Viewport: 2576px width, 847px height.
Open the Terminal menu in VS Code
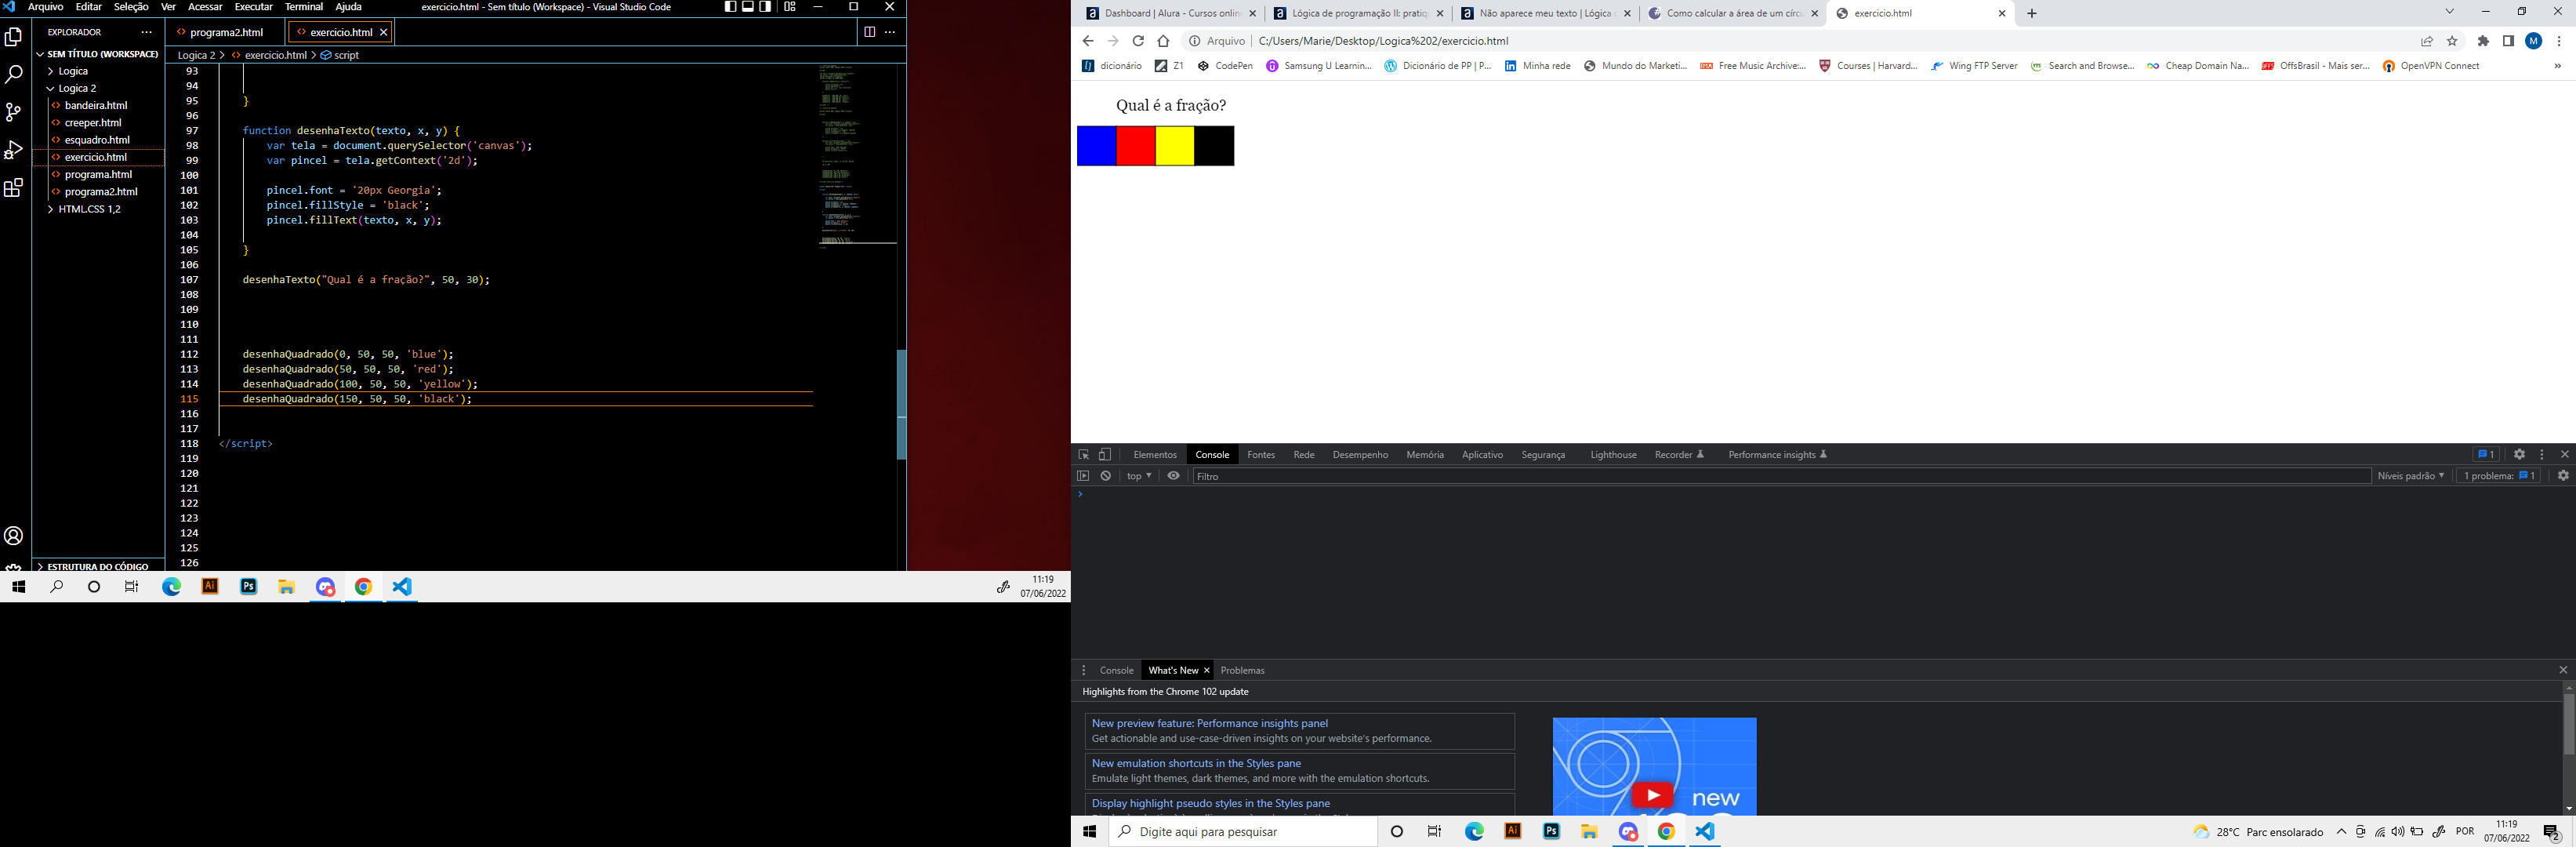click(x=304, y=7)
